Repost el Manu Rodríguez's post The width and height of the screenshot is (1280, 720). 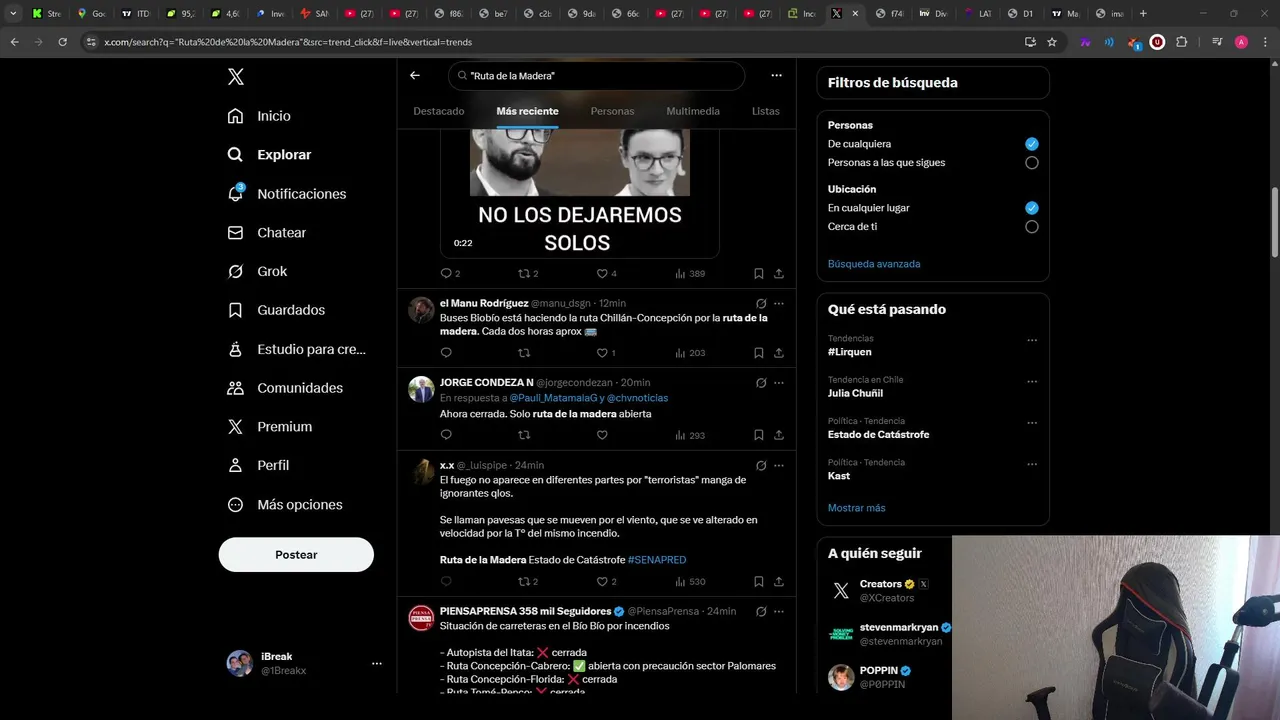pos(524,352)
